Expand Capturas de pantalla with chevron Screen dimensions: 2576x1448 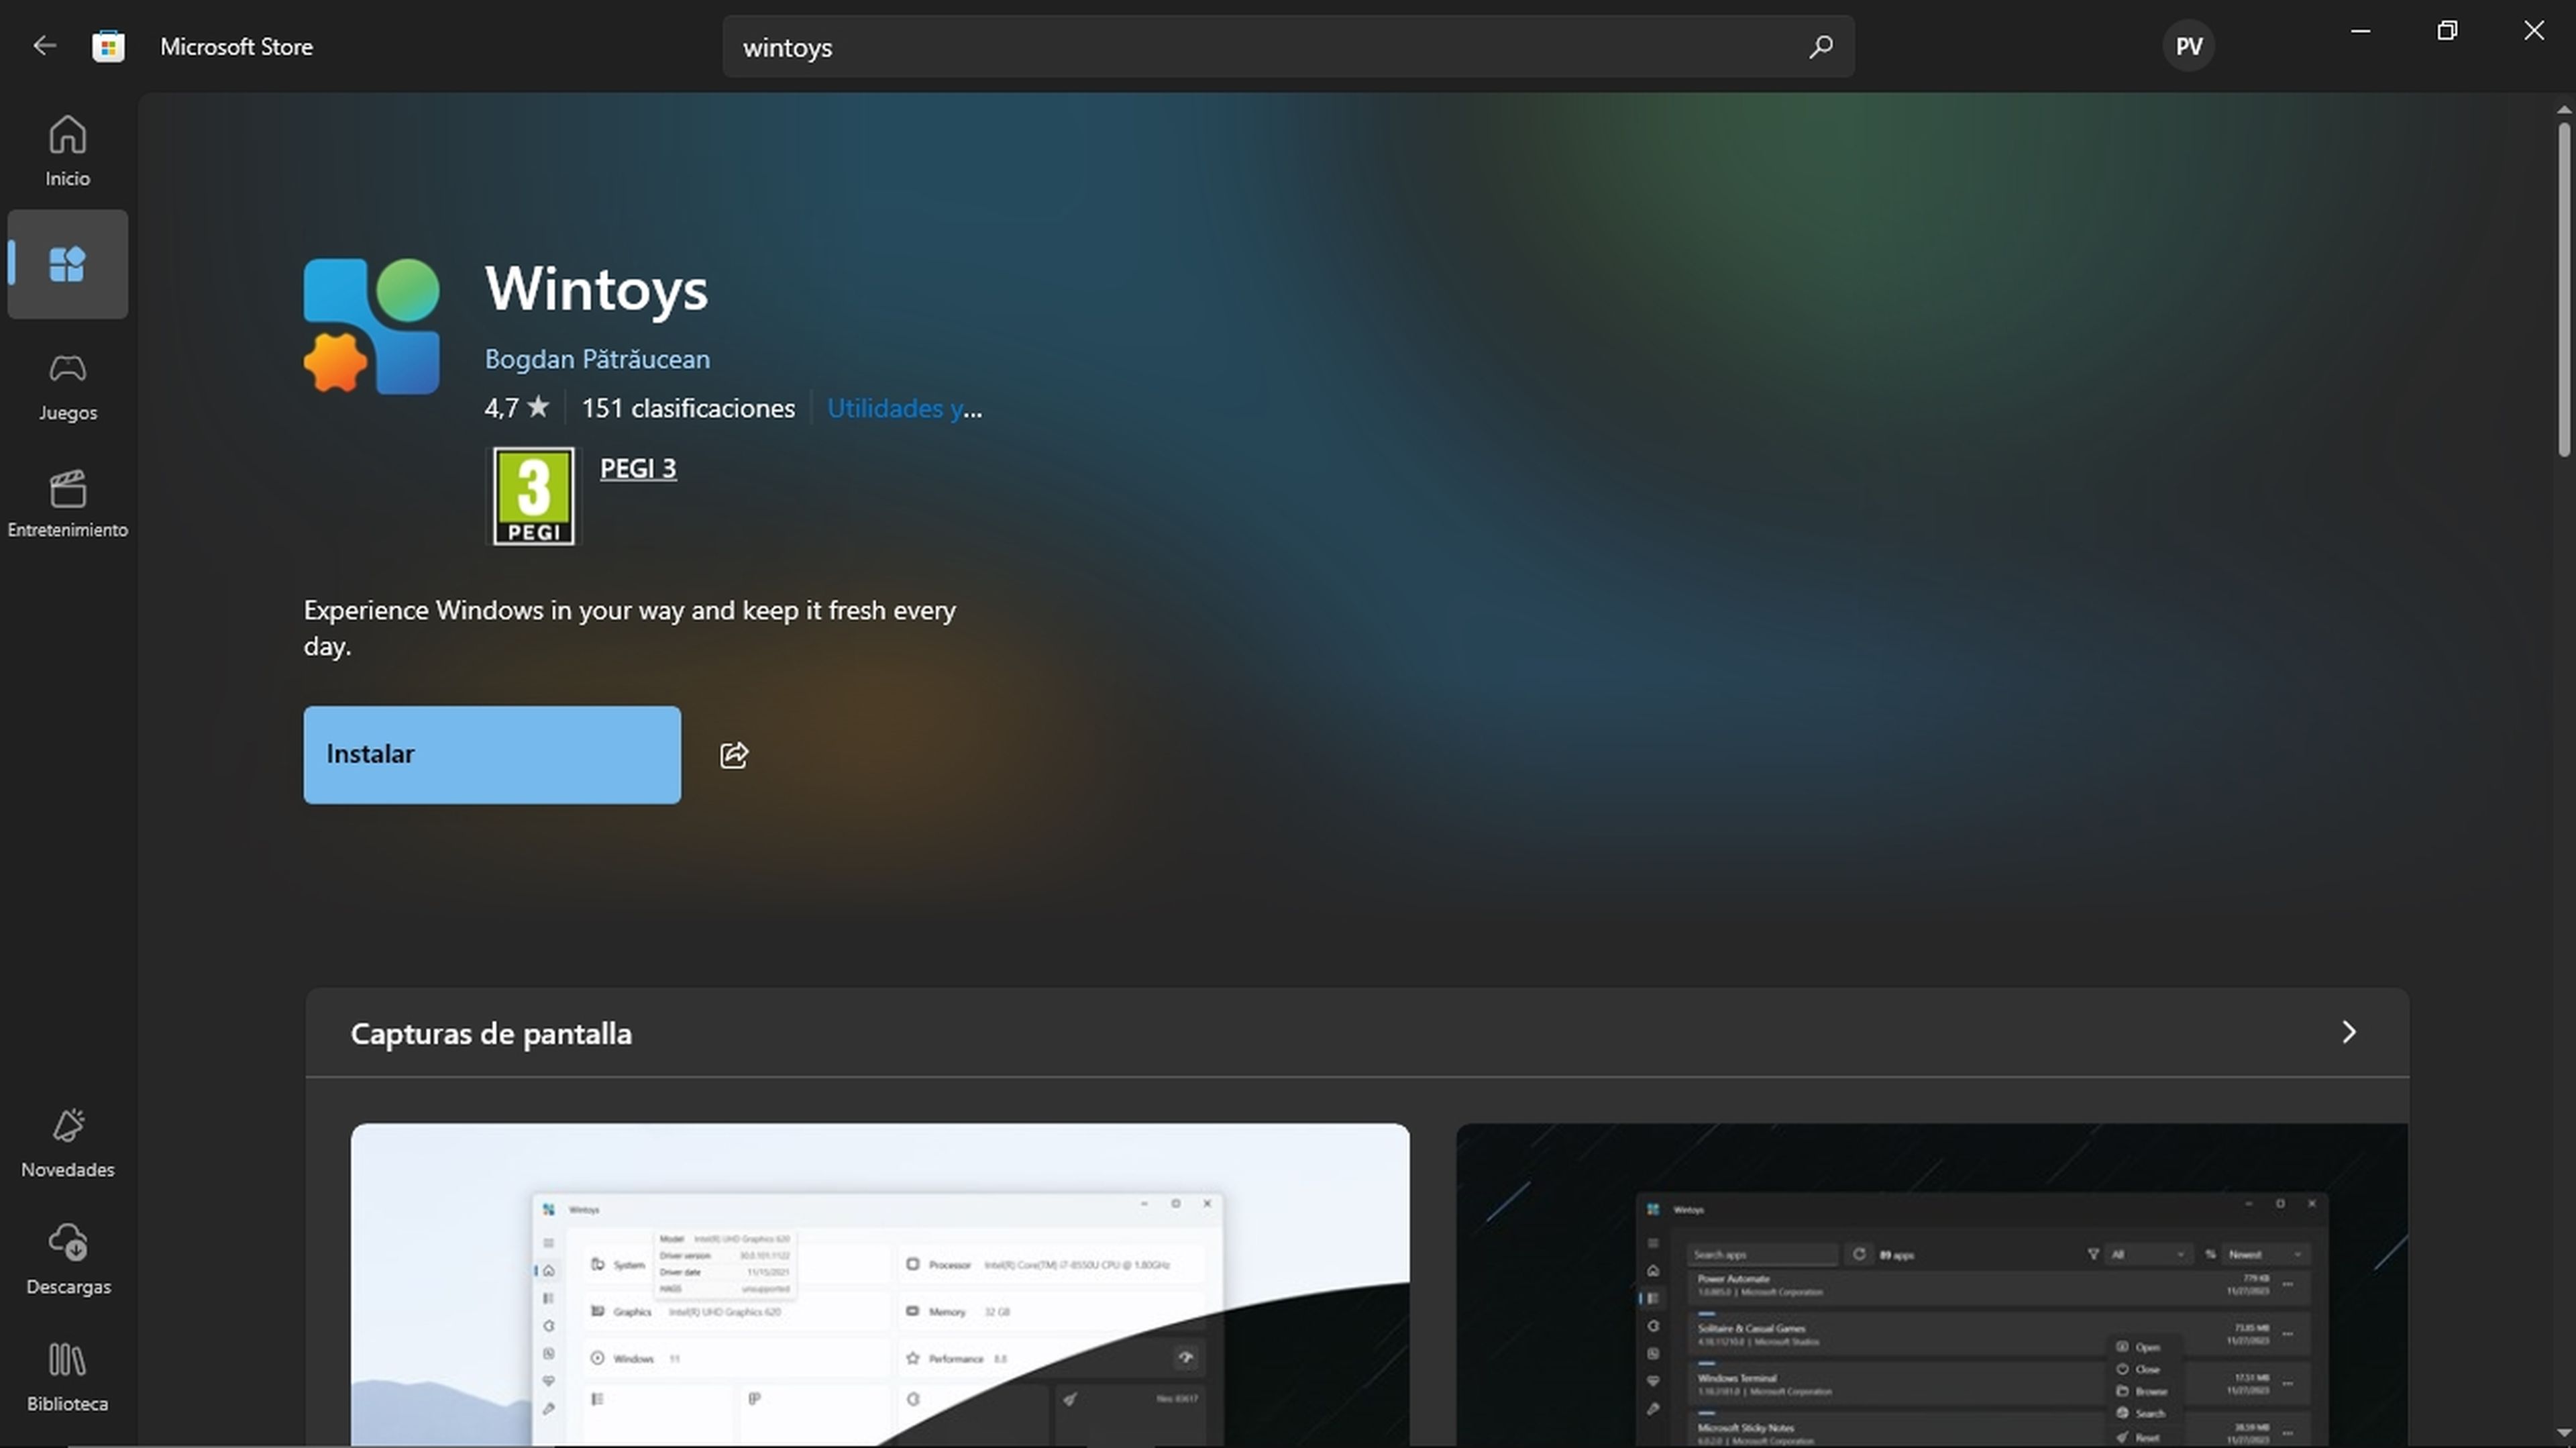tap(2349, 1032)
